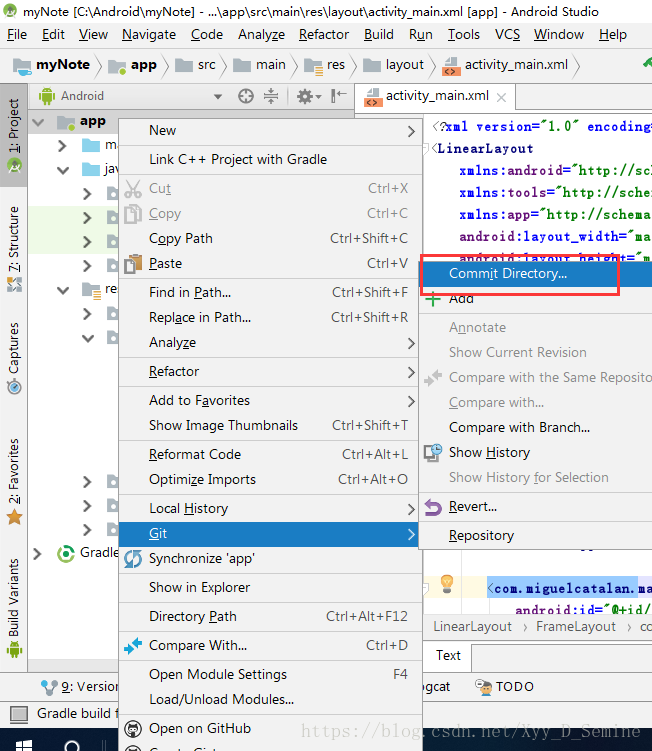Open the Tools menu in menu bar

click(463, 34)
